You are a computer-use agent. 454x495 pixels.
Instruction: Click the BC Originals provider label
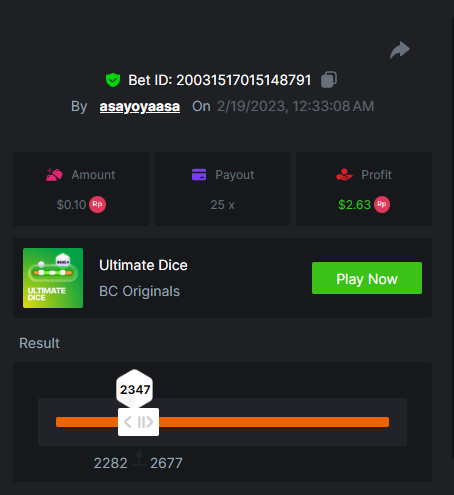point(139,291)
